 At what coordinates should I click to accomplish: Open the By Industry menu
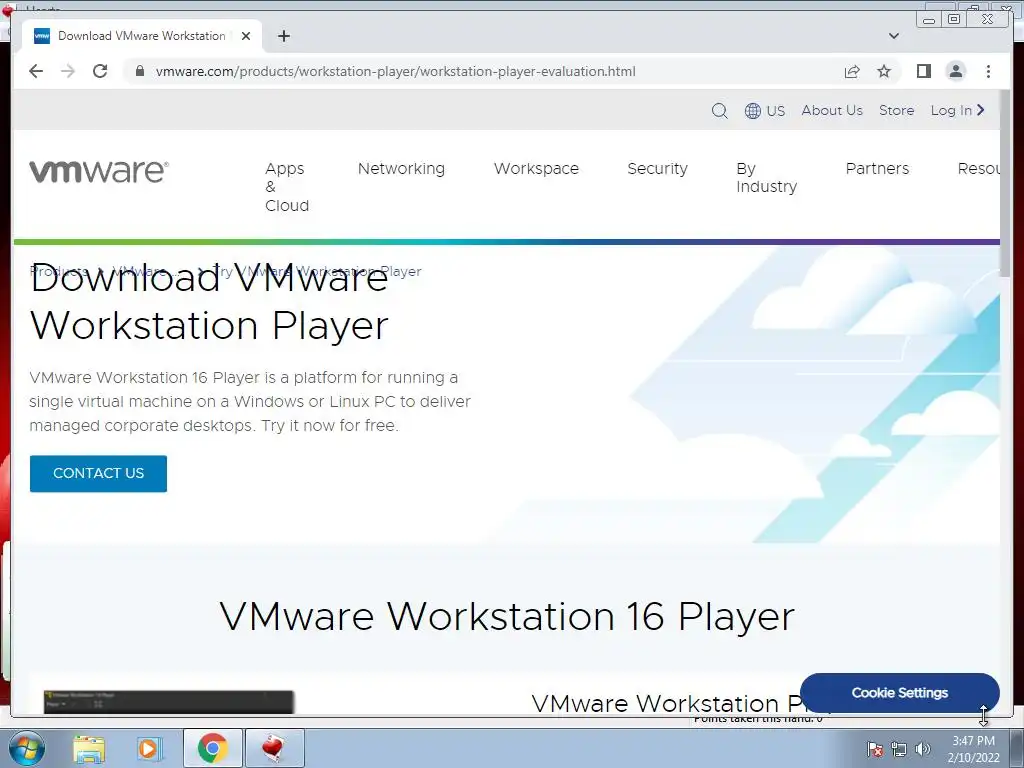point(766,178)
